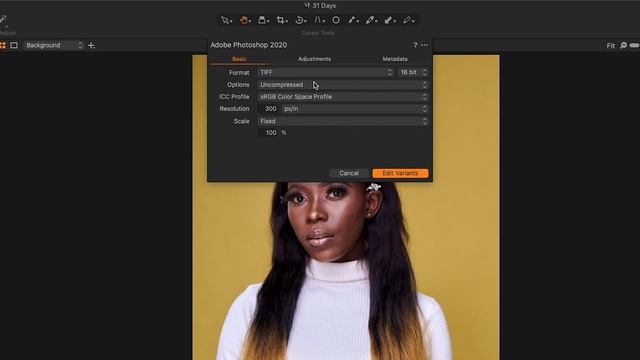The height and width of the screenshot is (360, 640).
Task: Switch to the Metadata tab
Action: [x=395, y=59]
